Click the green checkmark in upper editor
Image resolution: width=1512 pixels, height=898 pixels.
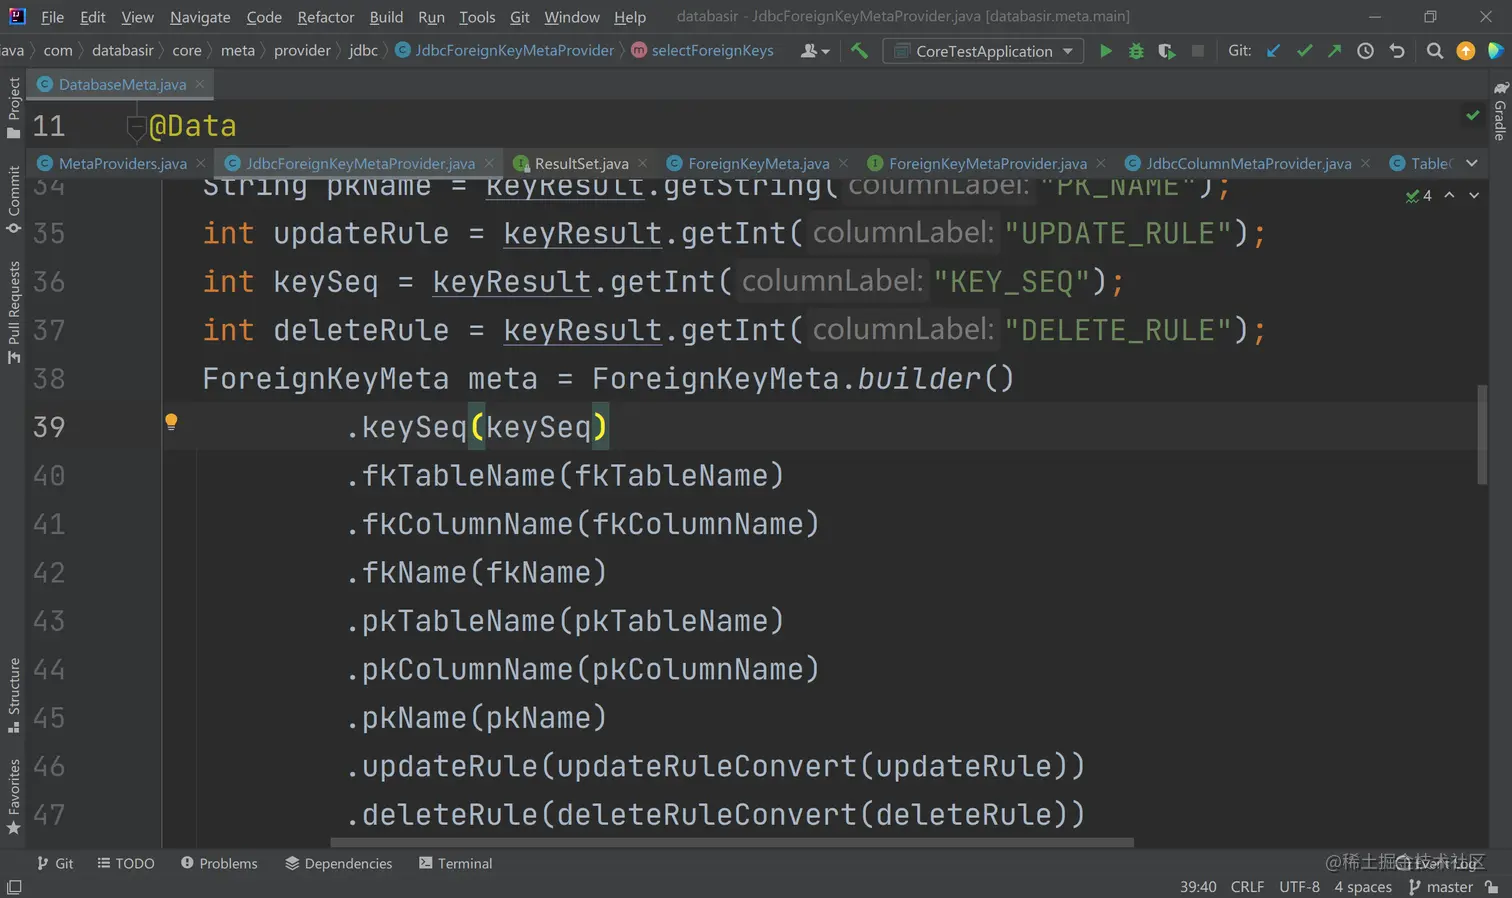(x=1473, y=116)
